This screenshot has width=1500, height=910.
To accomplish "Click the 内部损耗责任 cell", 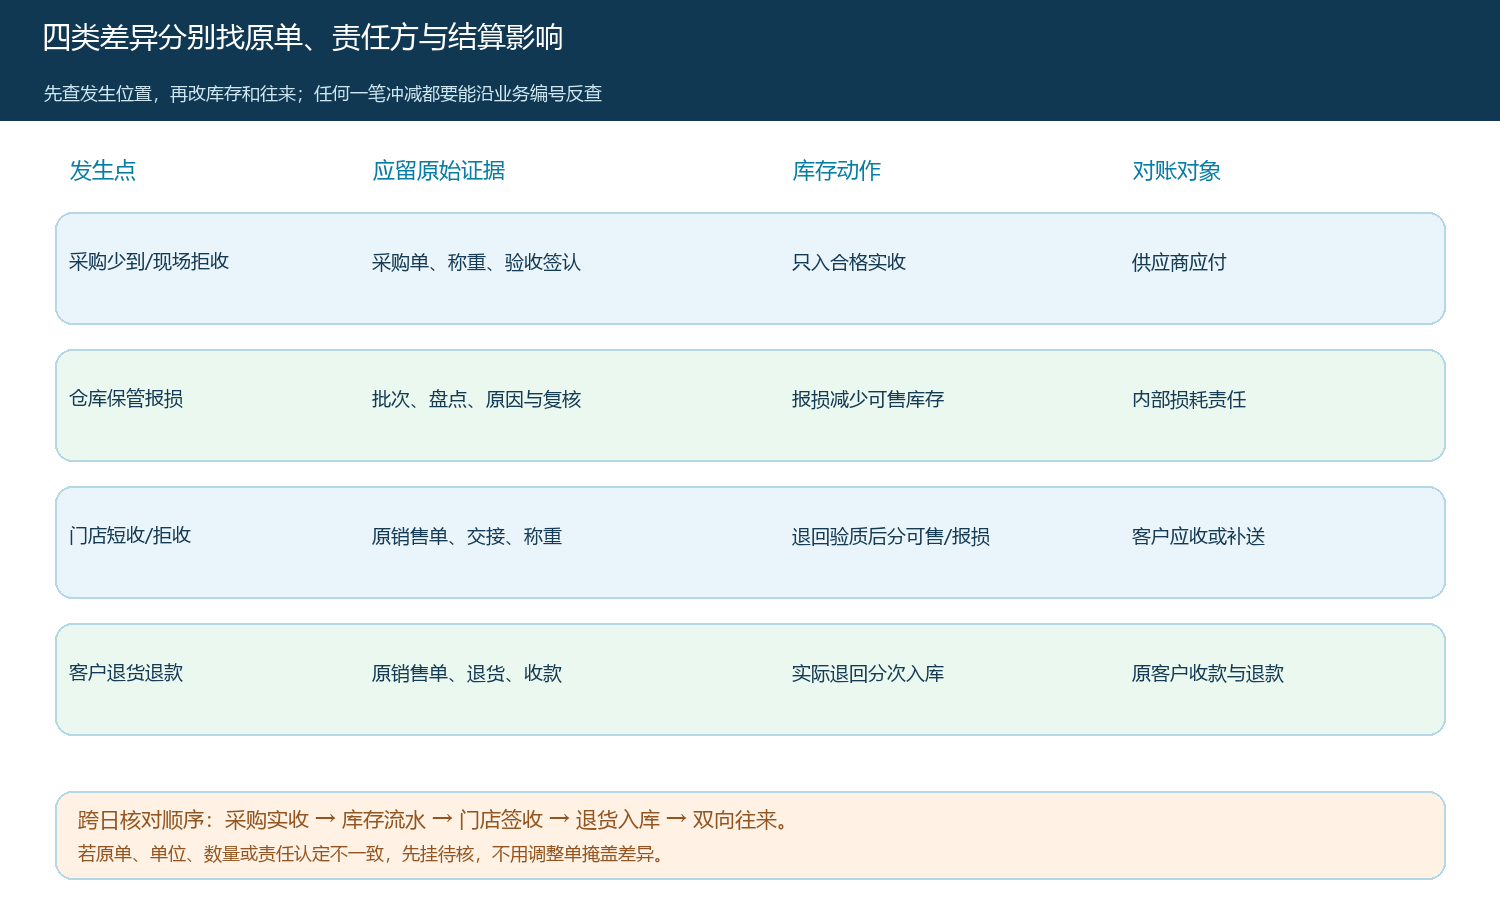I will click(x=1189, y=400).
